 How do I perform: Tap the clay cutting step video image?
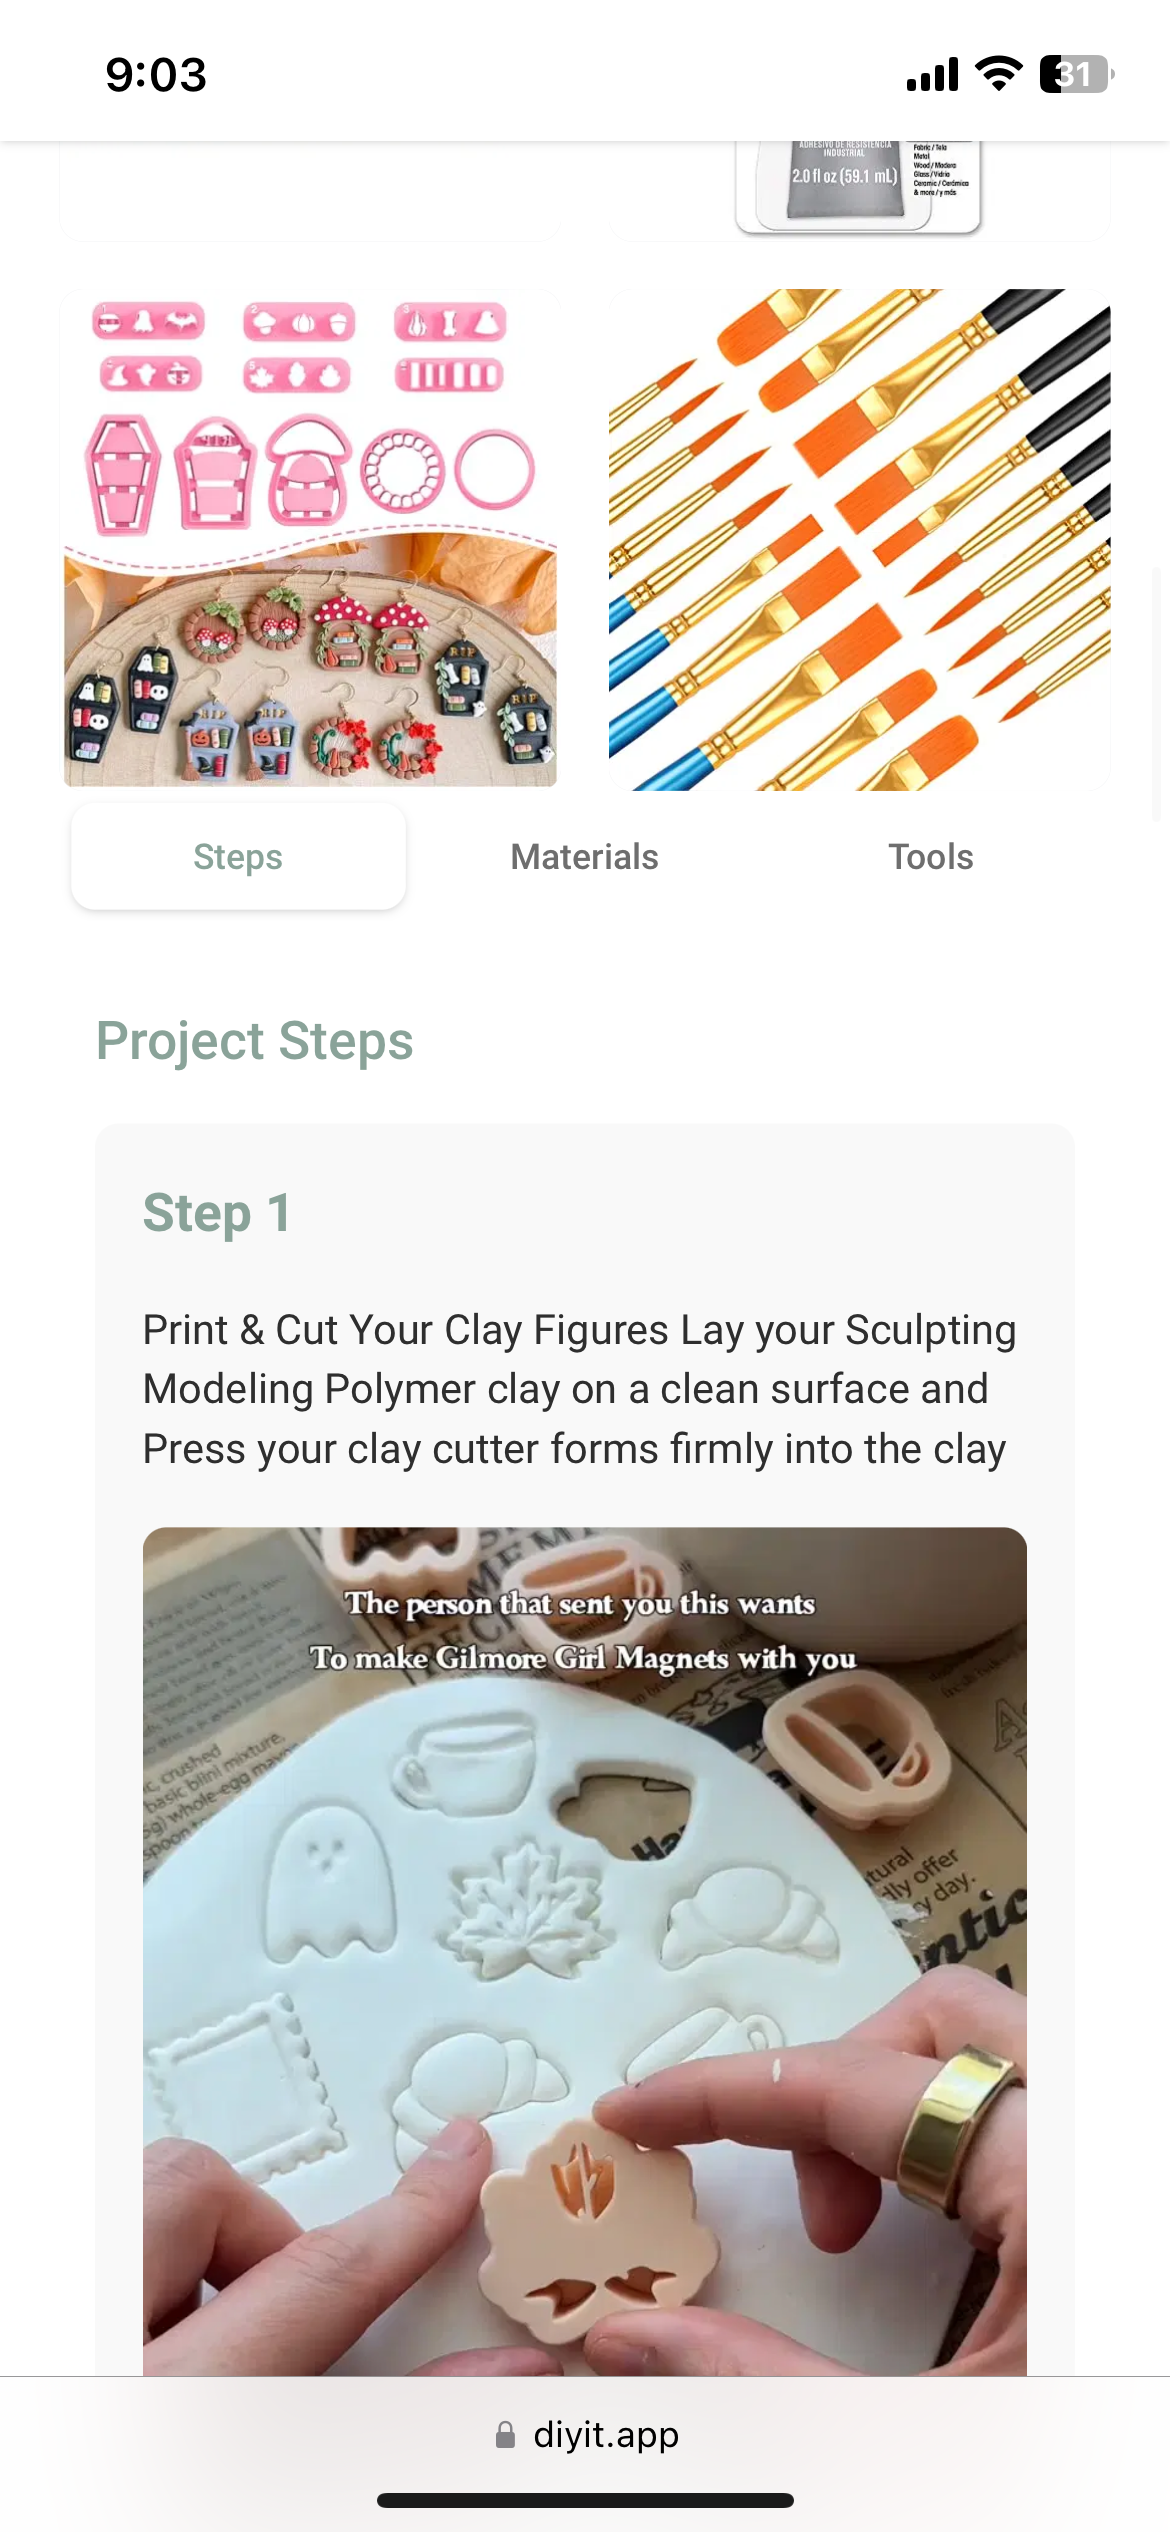point(584,1951)
